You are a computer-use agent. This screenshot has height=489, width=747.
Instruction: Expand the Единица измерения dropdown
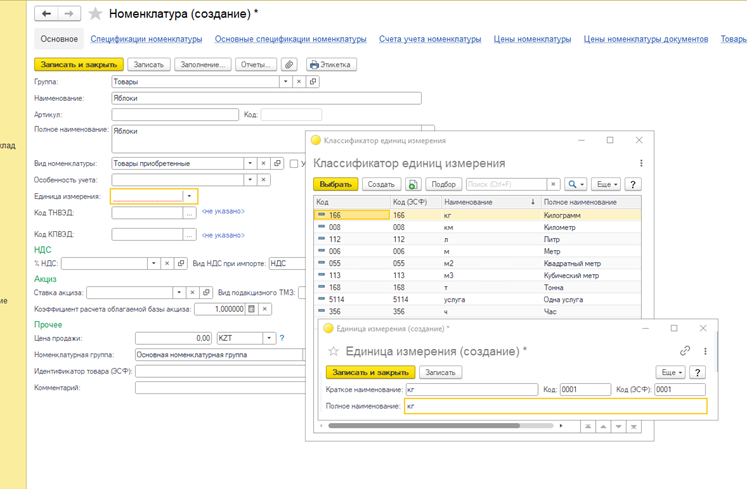pyautogui.click(x=190, y=196)
